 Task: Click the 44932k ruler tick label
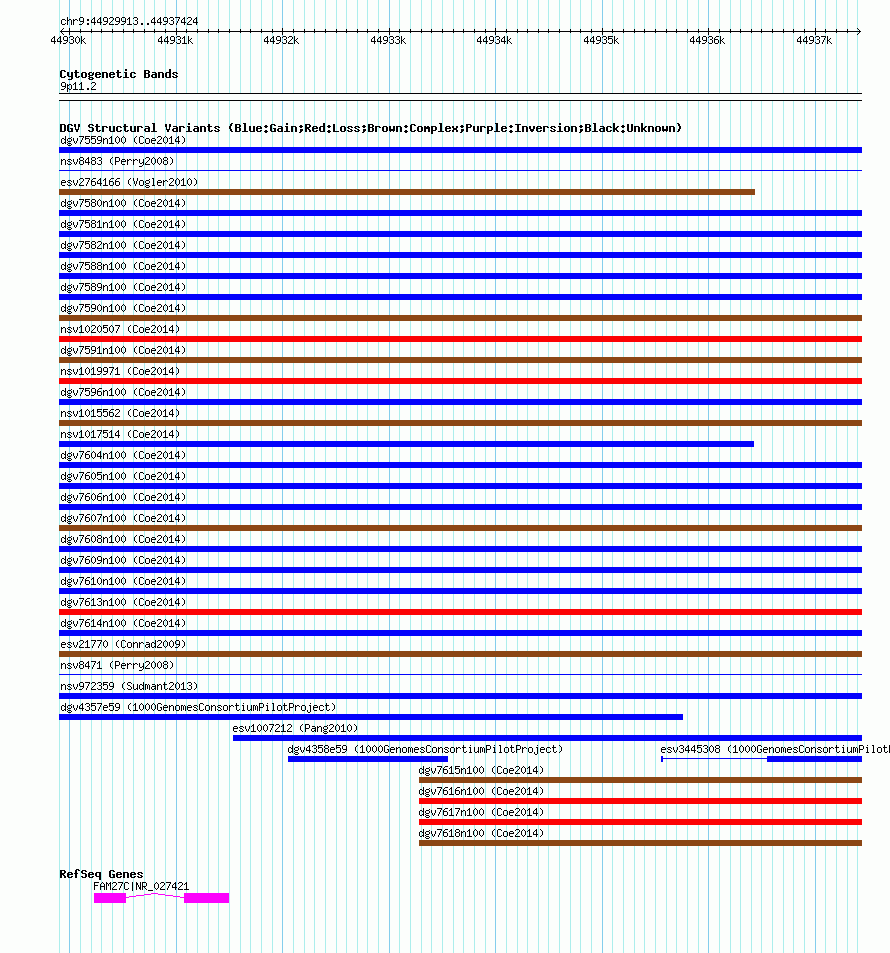[x=281, y=40]
